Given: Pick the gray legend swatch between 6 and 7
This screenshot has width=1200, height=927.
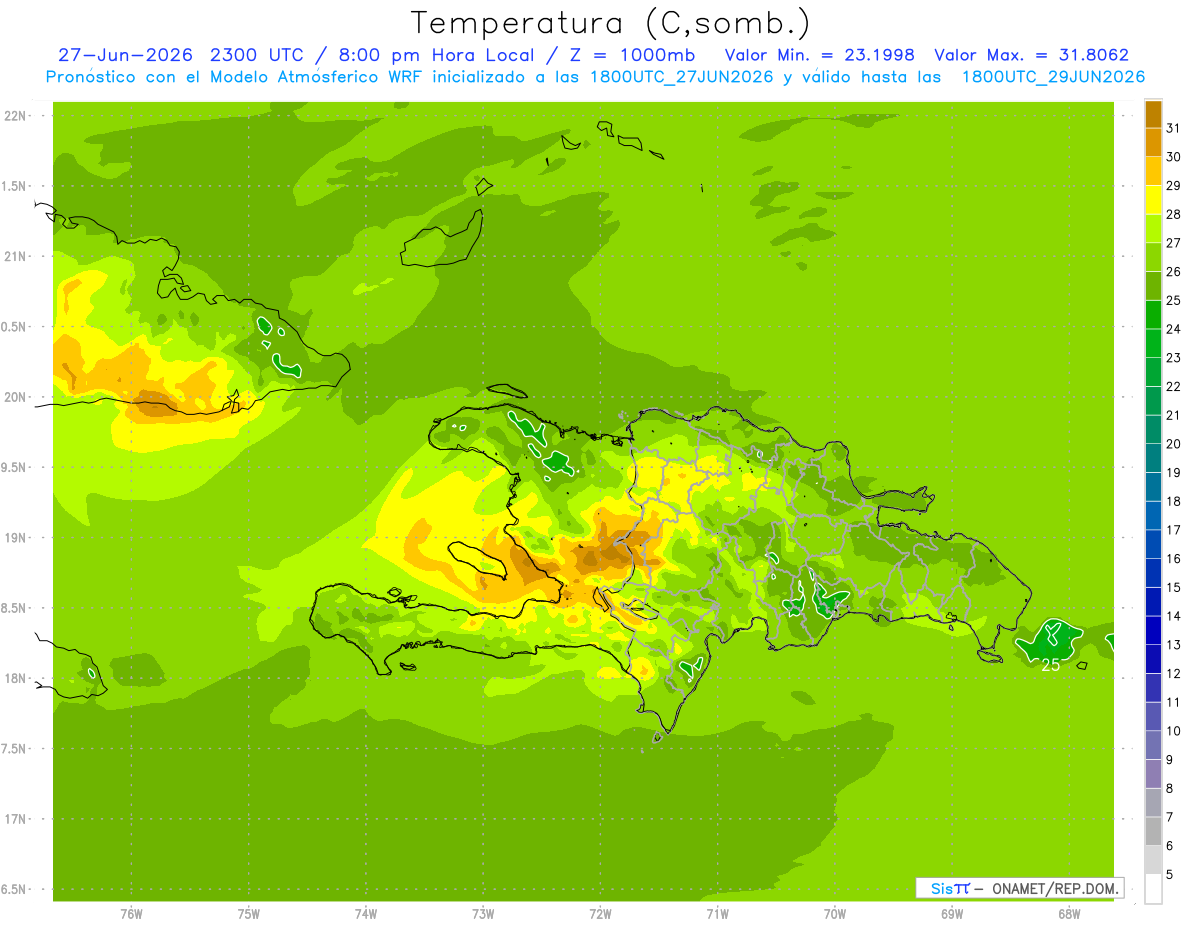Looking at the screenshot, I should [1153, 832].
